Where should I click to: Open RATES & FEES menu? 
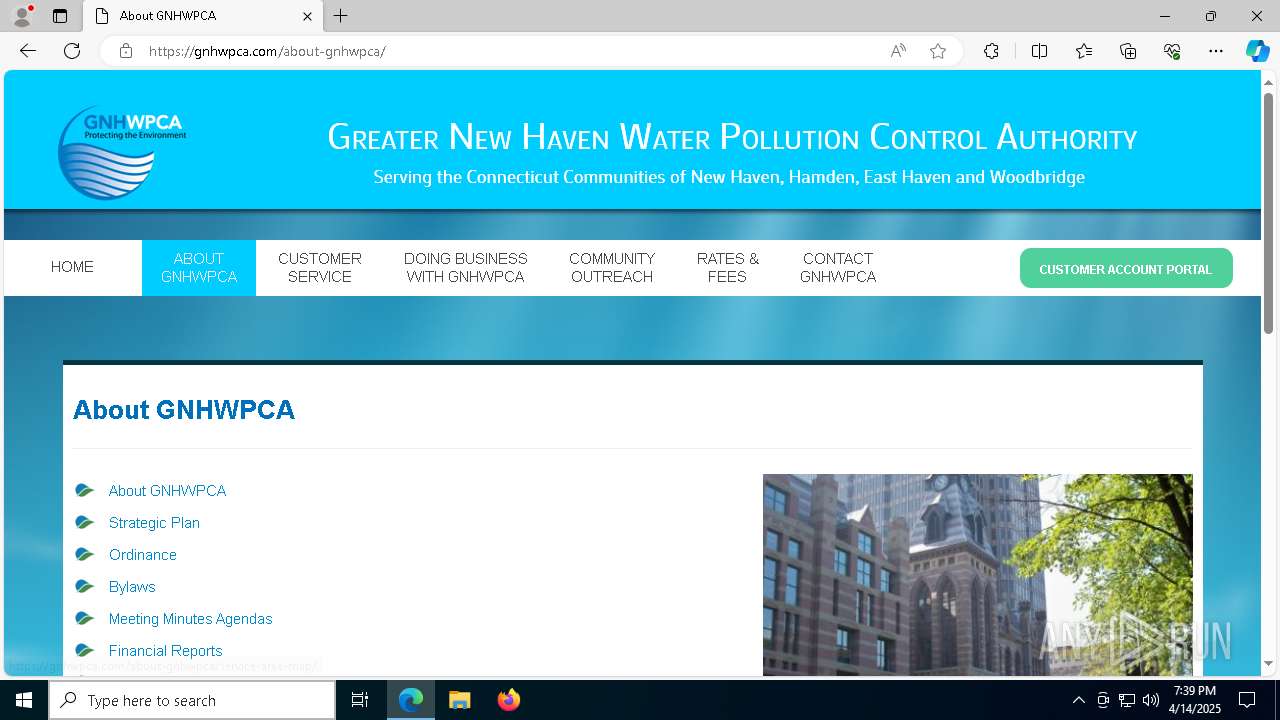pos(728,268)
